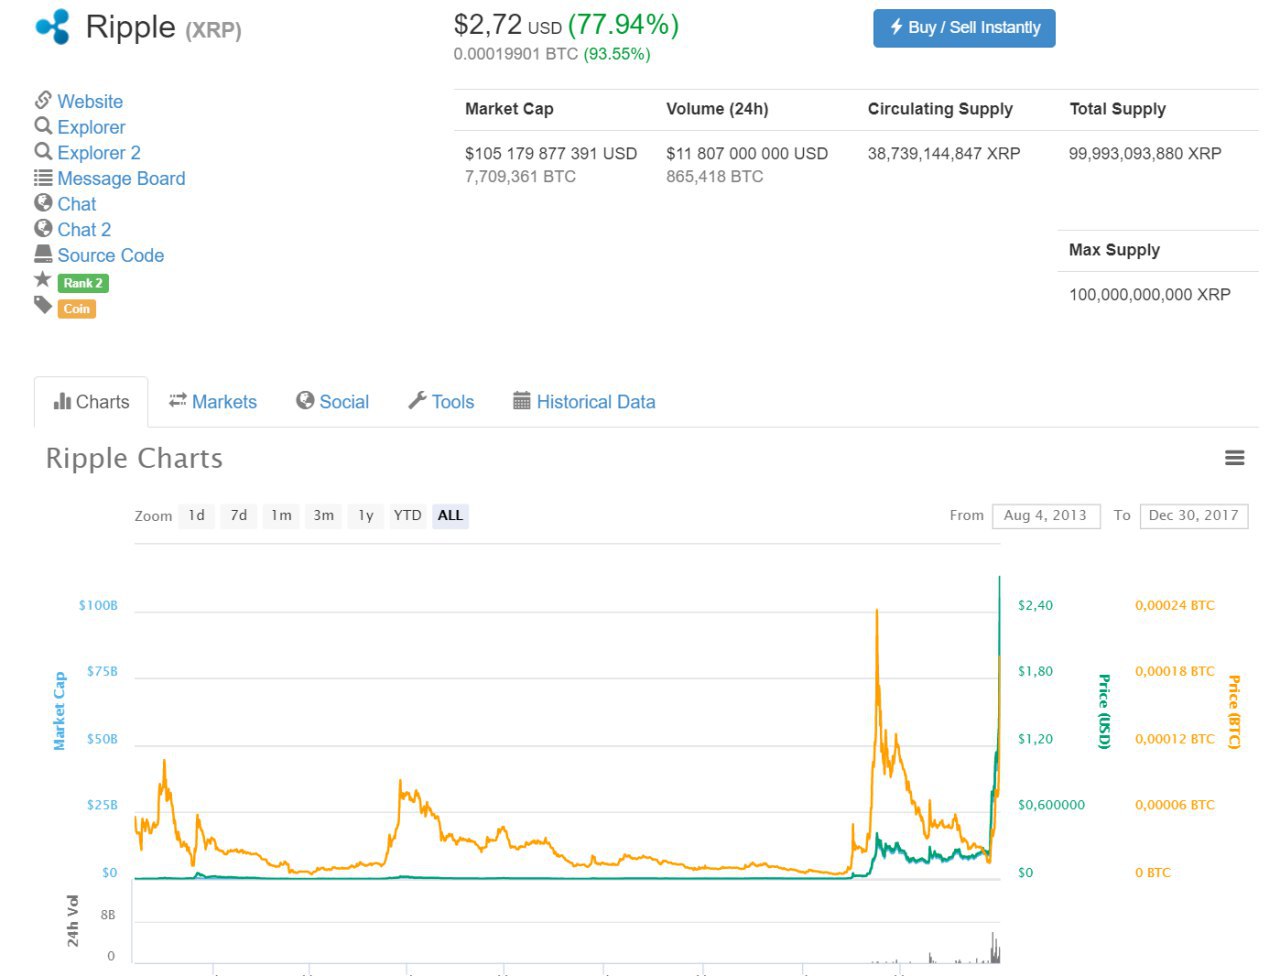Click the Ripple Charts heading
This screenshot has width=1280, height=976.
pyautogui.click(x=134, y=459)
